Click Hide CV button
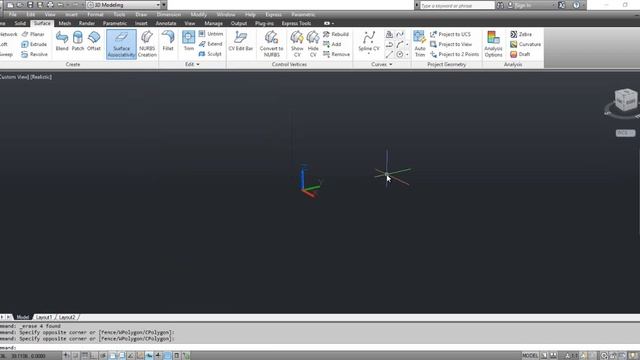This screenshot has height=360, width=640. click(313, 44)
